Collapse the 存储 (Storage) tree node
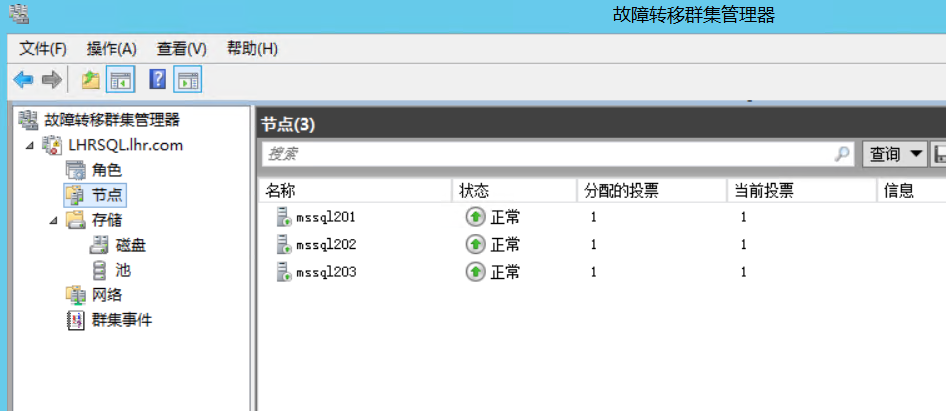946x411 pixels. coord(53,220)
